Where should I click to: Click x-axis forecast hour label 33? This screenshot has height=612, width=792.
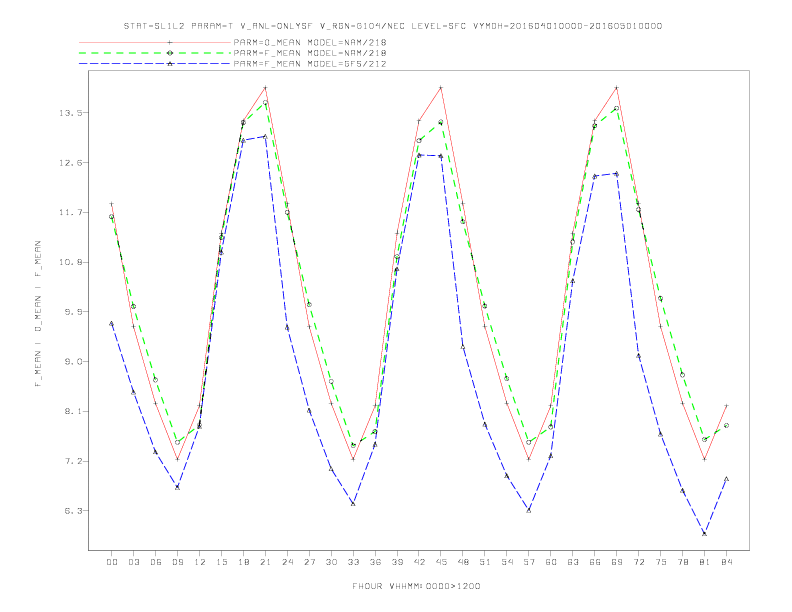coord(353,562)
